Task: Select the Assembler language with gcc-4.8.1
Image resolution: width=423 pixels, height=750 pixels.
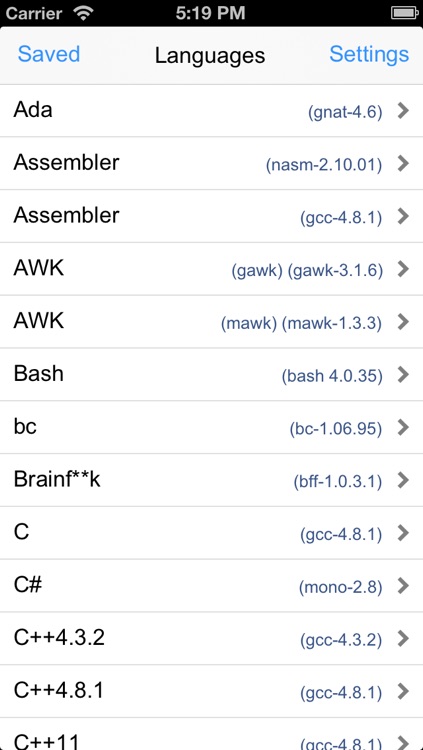Action: [212, 216]
